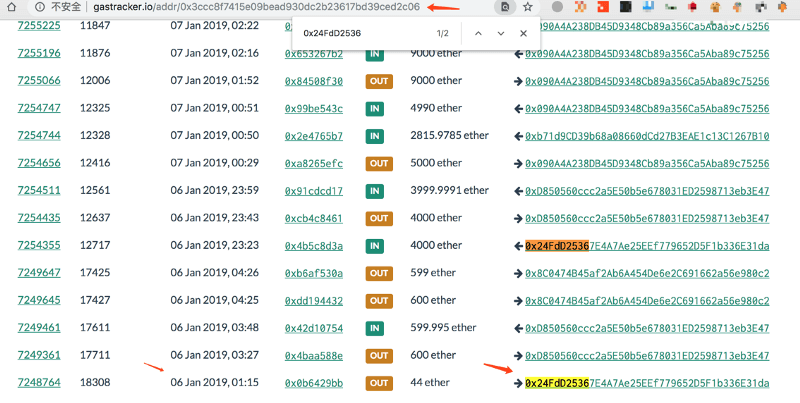Bookmark this page with the star icon
Screen dimensions: 800x403
[x=528, y=7]
